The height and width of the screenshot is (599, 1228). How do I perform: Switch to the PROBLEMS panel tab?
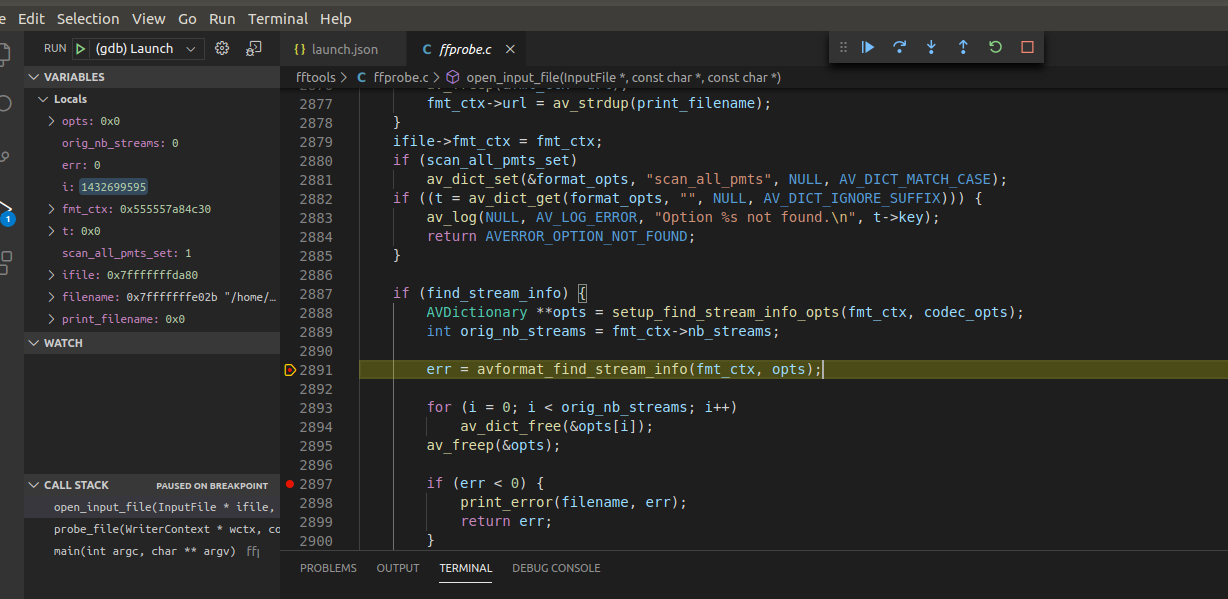[328, 568]
